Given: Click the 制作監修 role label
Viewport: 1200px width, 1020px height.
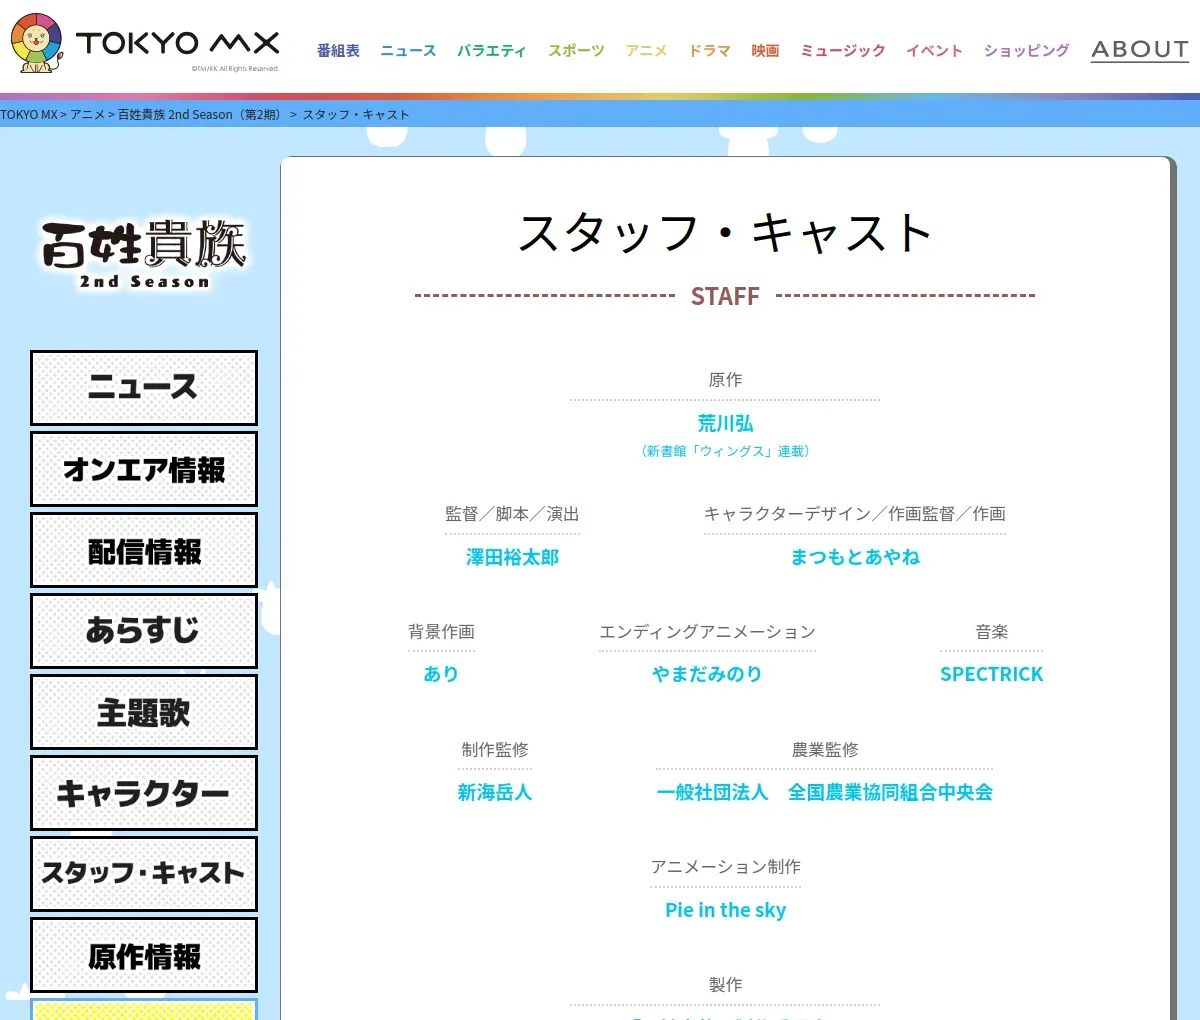Looking at the screenshot, I should click(495, 750).
